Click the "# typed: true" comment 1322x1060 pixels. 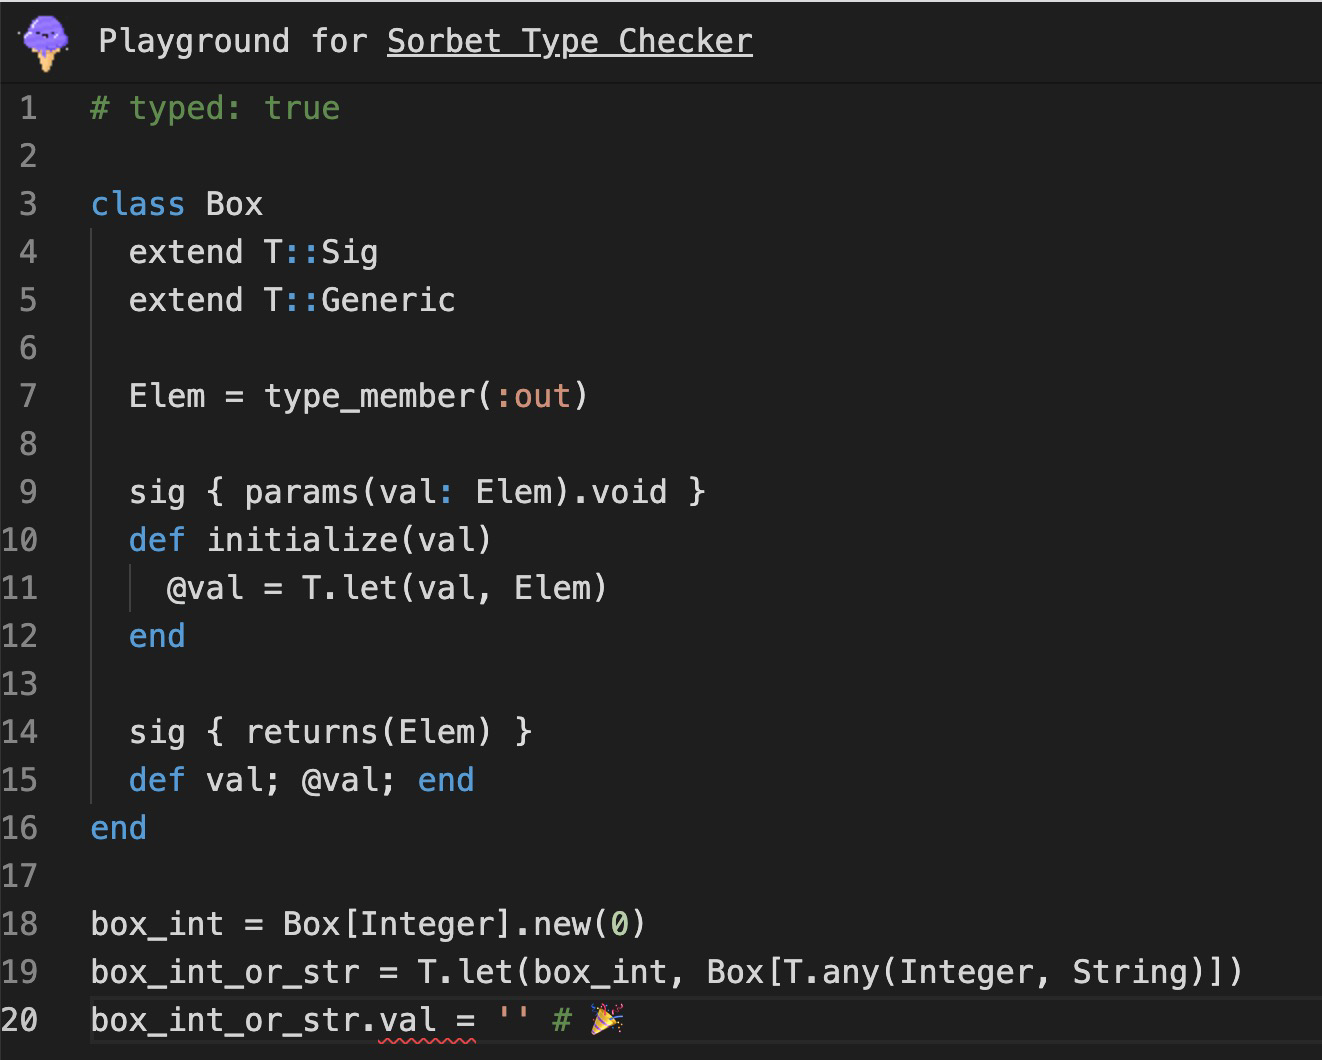215,108
